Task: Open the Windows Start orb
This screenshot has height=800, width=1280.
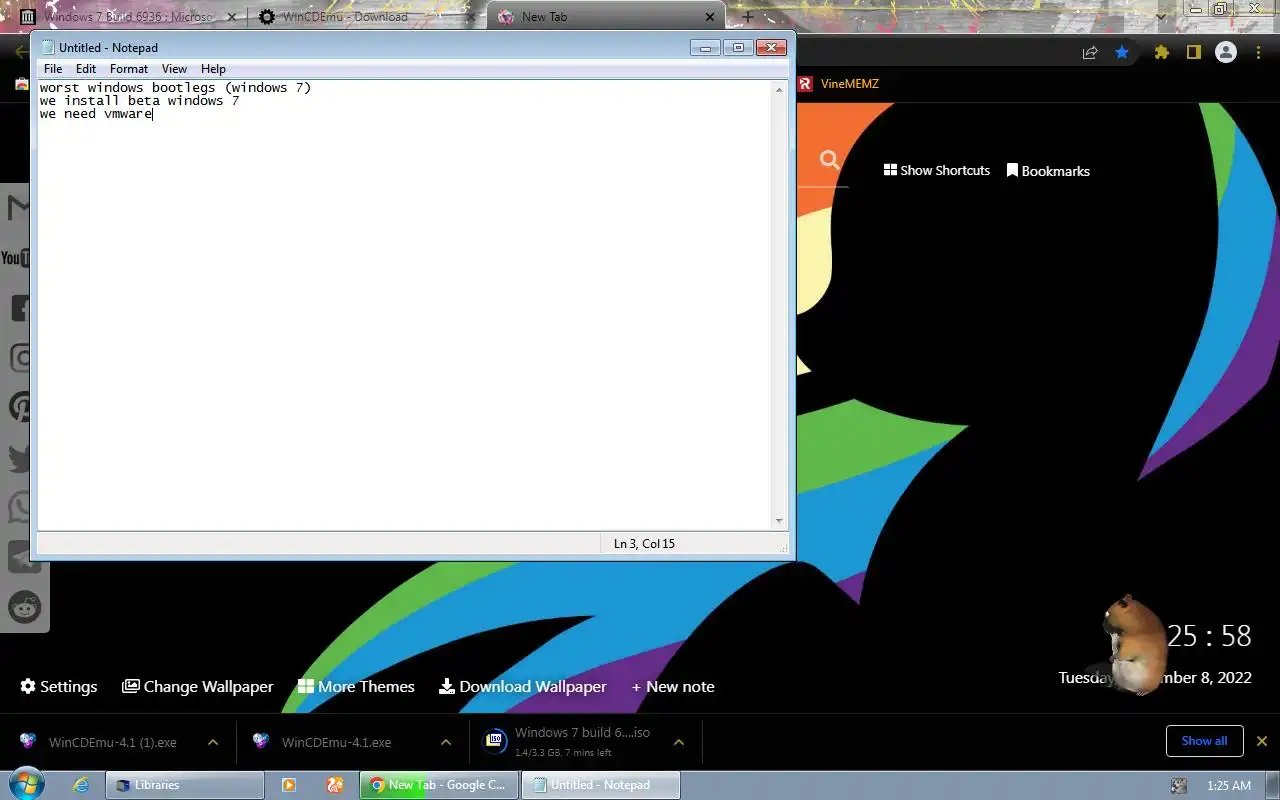Action: (x=26, y=784)
